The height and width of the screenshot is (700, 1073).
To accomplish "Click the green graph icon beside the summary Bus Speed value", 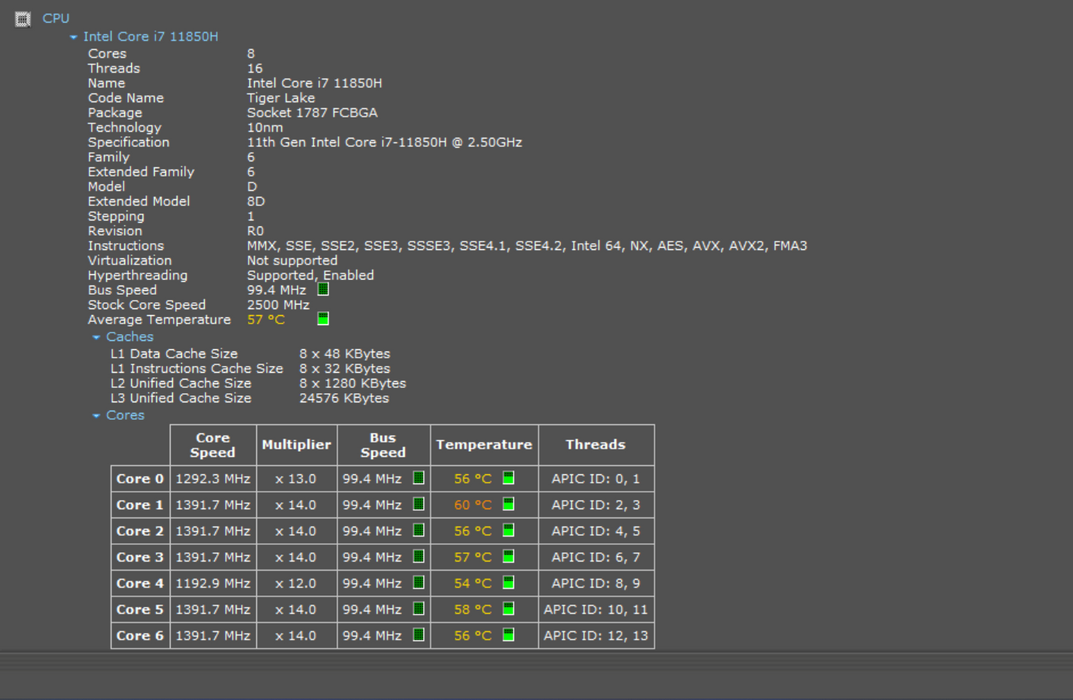I will (323, 289).
